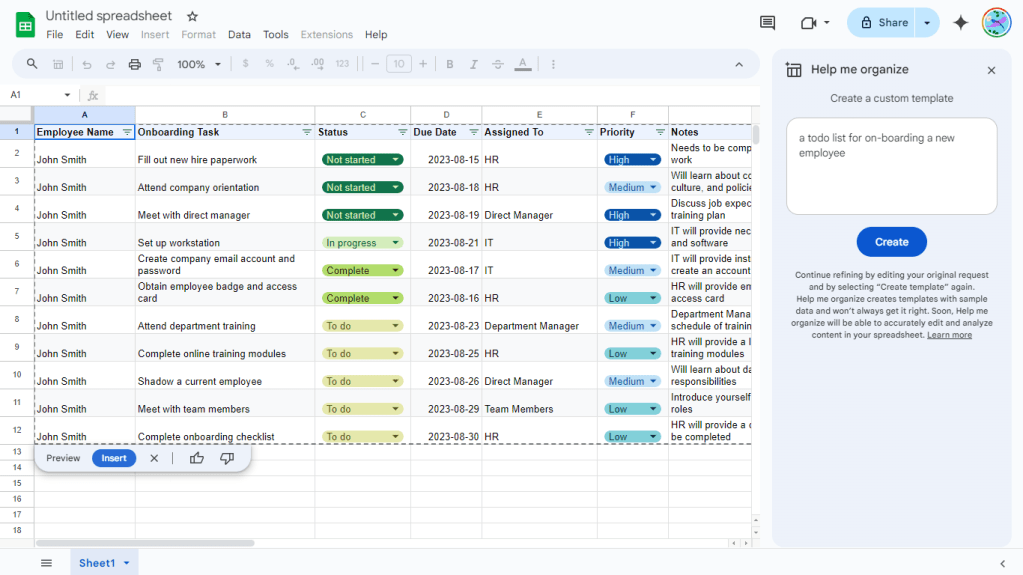1023x575 pixels.
Task: Click the undo arrow in toolbar
Action: tap(86, 64)
